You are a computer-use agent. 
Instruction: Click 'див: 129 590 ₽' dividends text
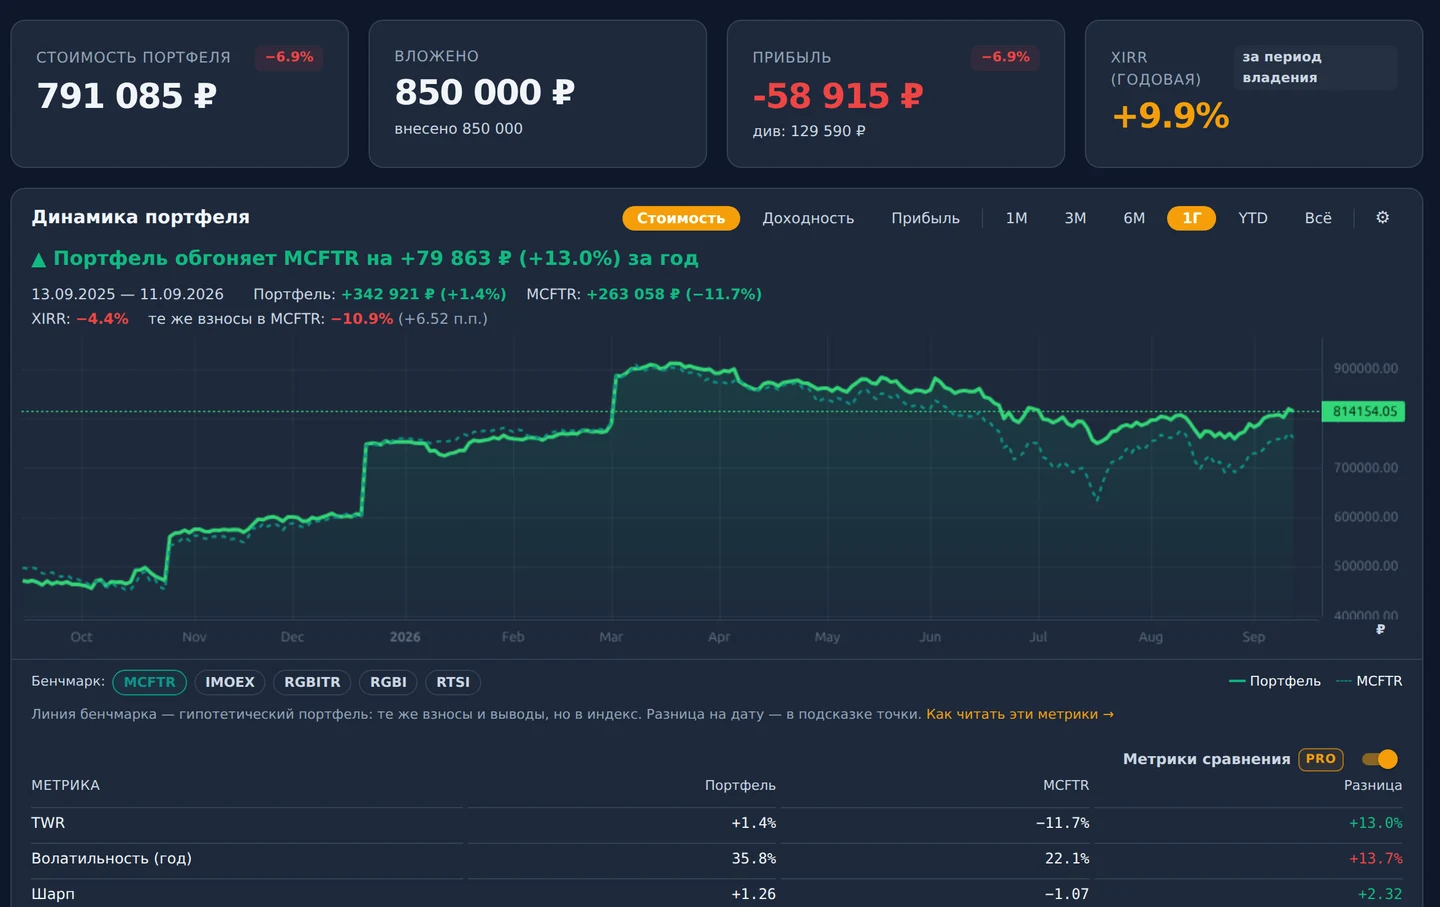[x=809, y=131]
